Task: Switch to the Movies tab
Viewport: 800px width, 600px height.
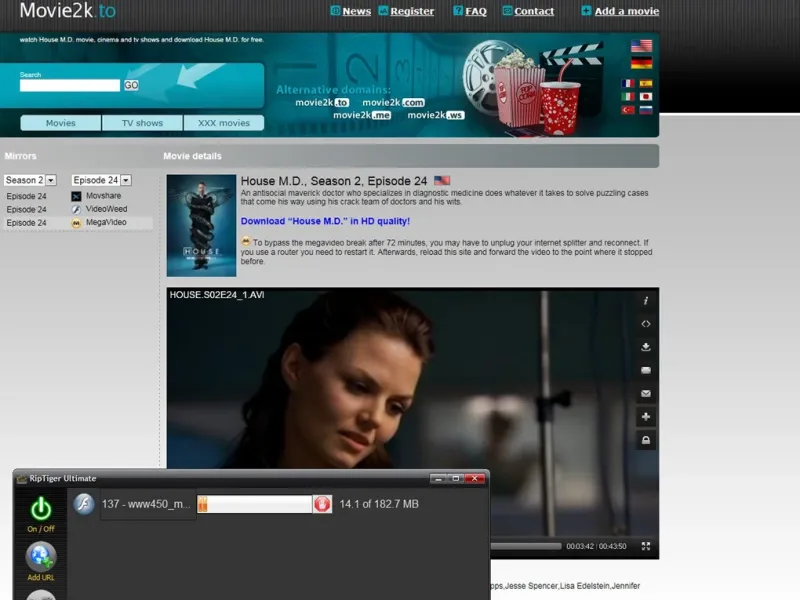Action: click(60, 123)
